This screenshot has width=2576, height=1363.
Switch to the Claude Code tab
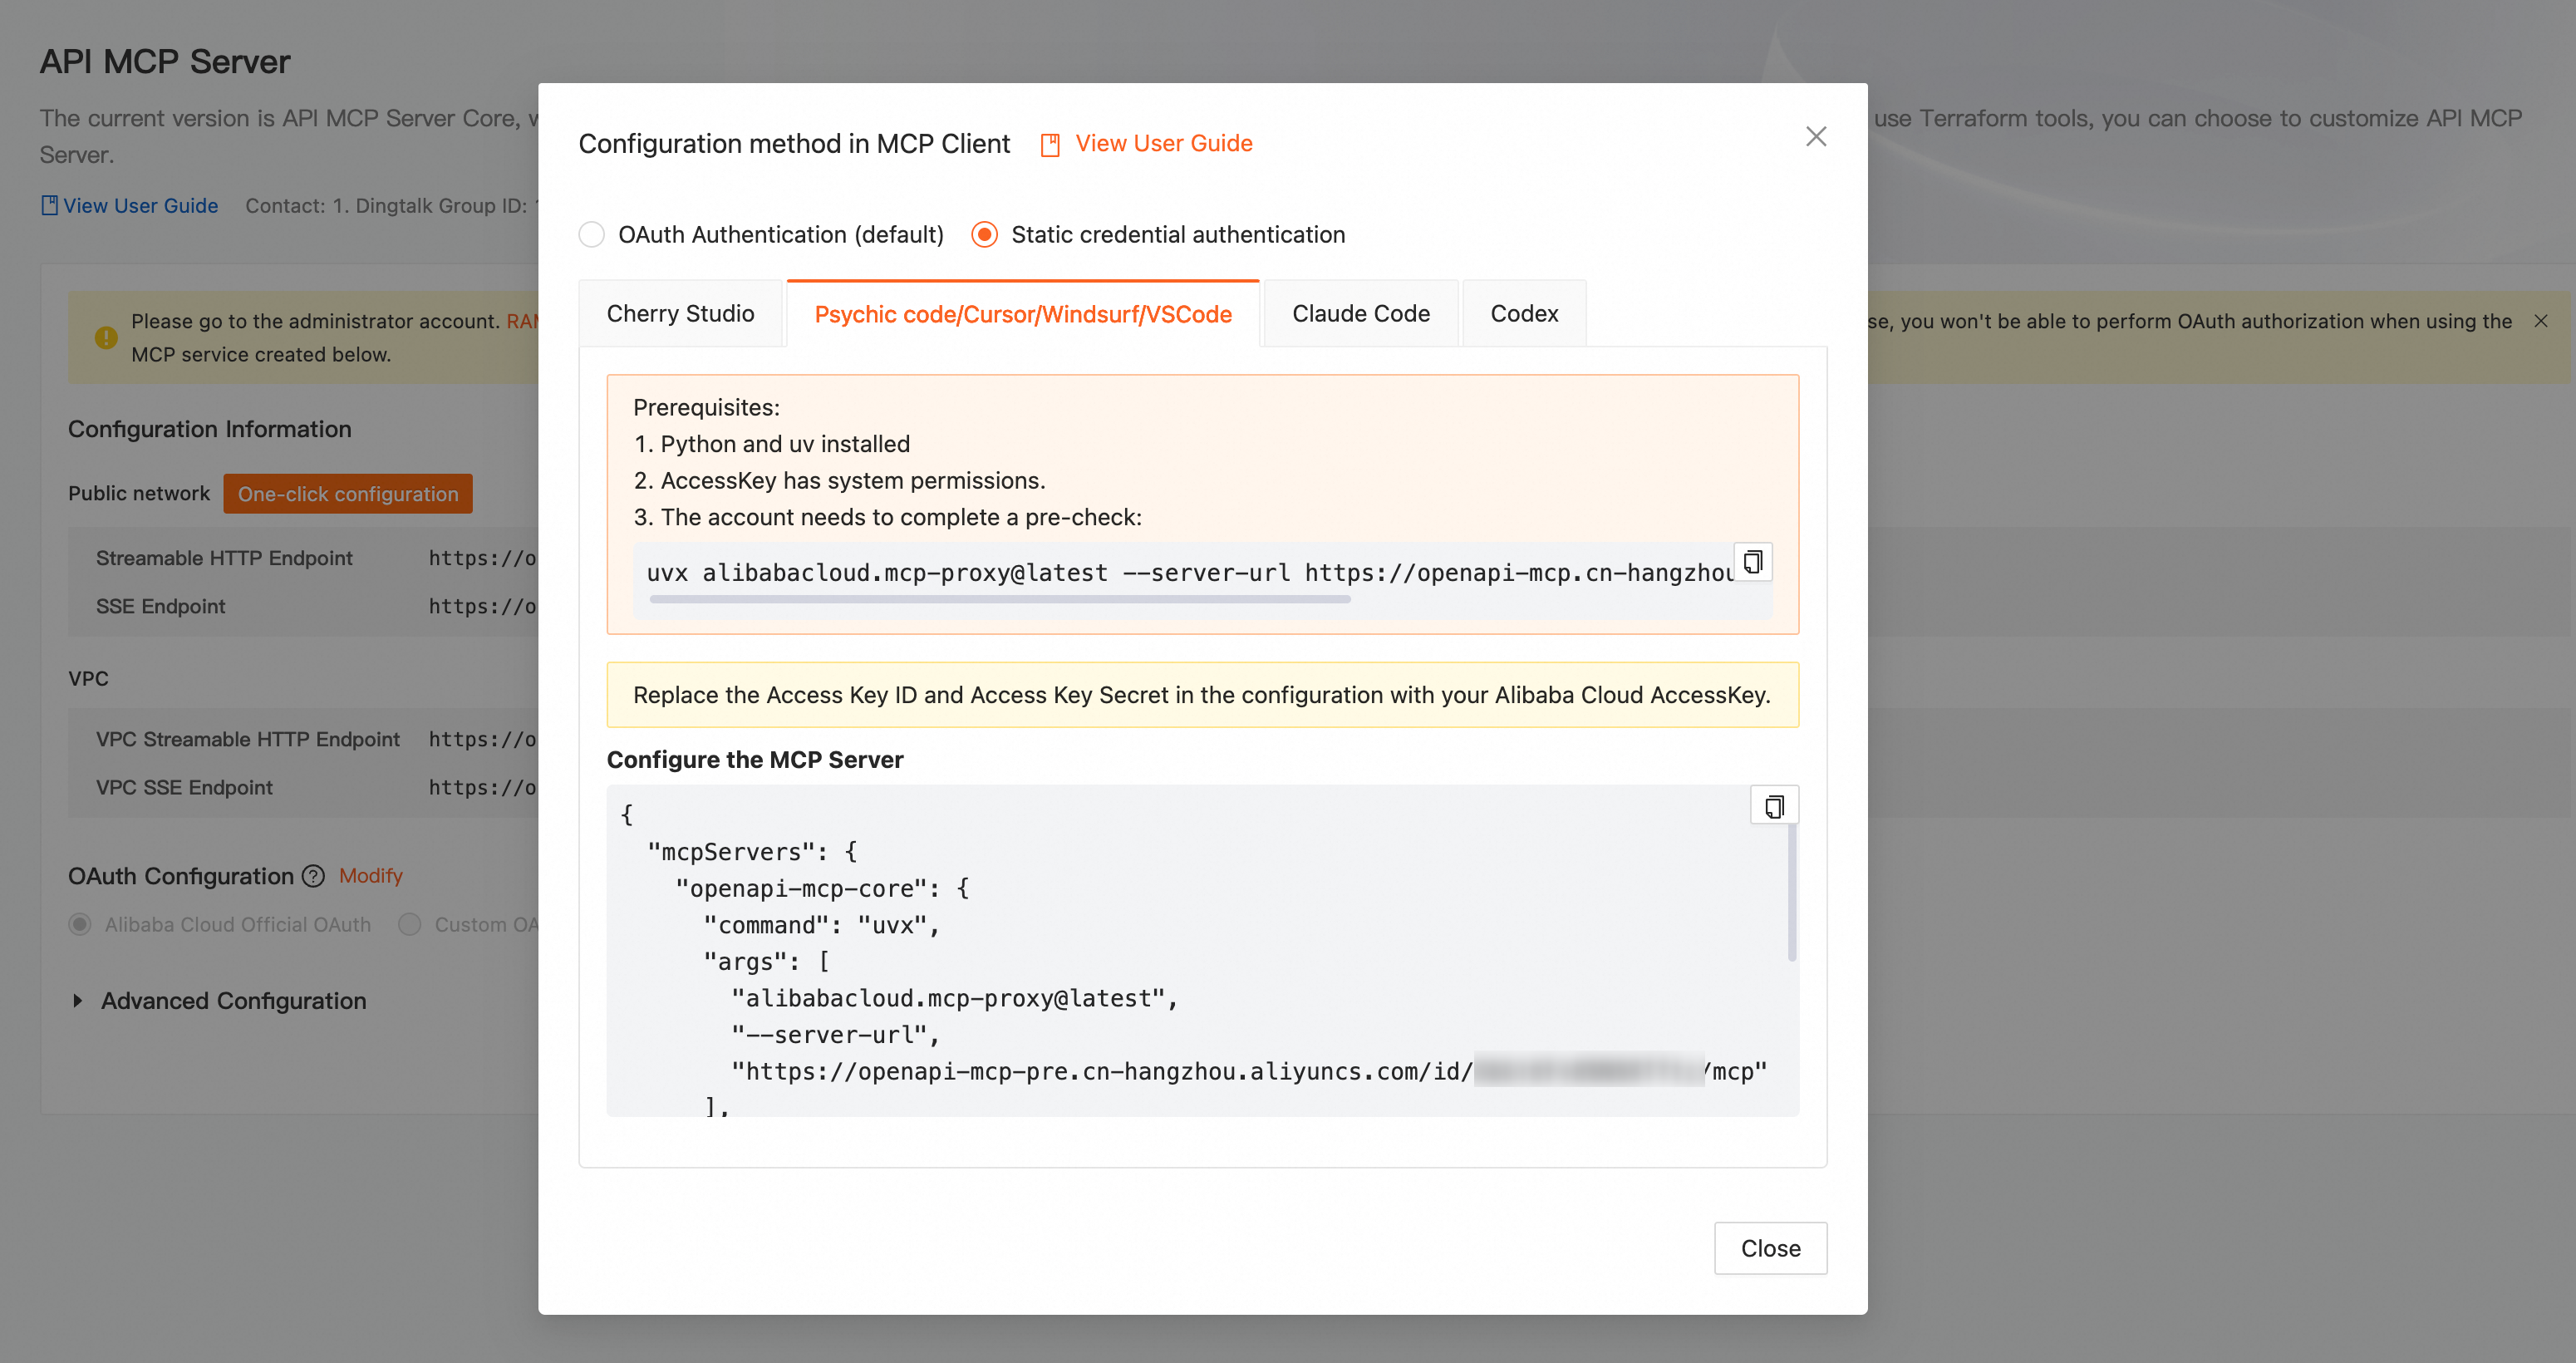coord(1361,314)
